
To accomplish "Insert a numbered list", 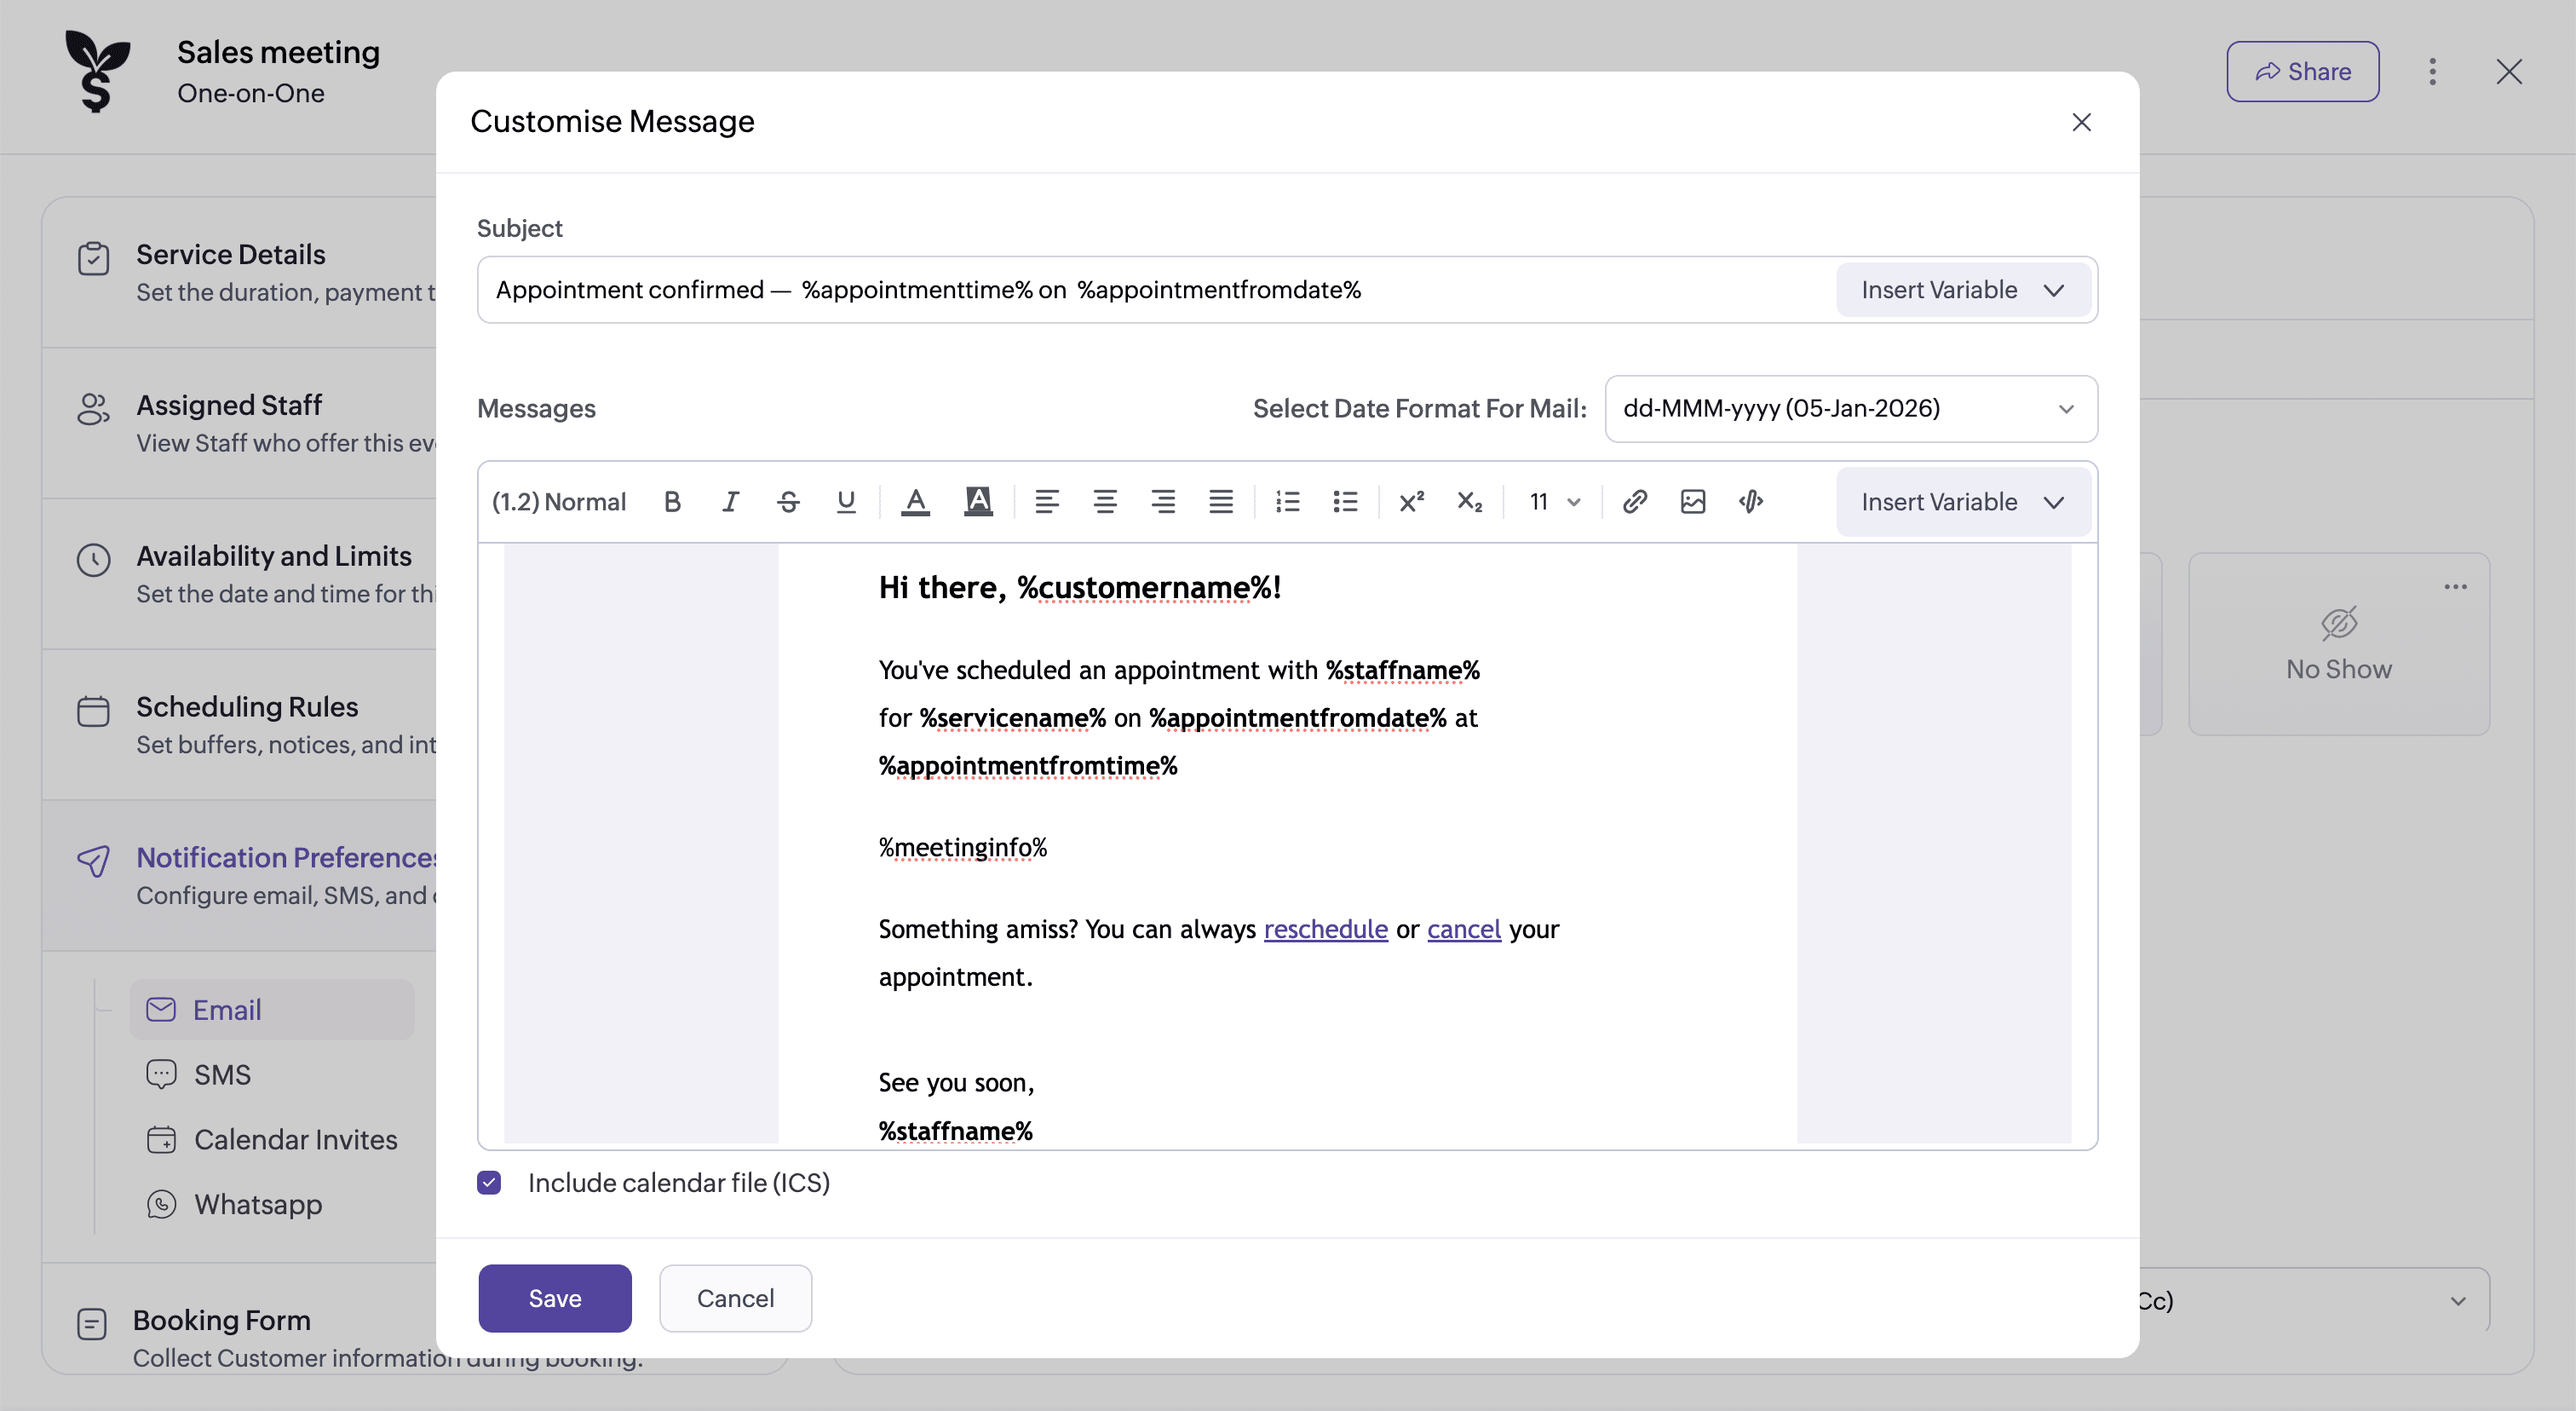I will pos(1288,502).
